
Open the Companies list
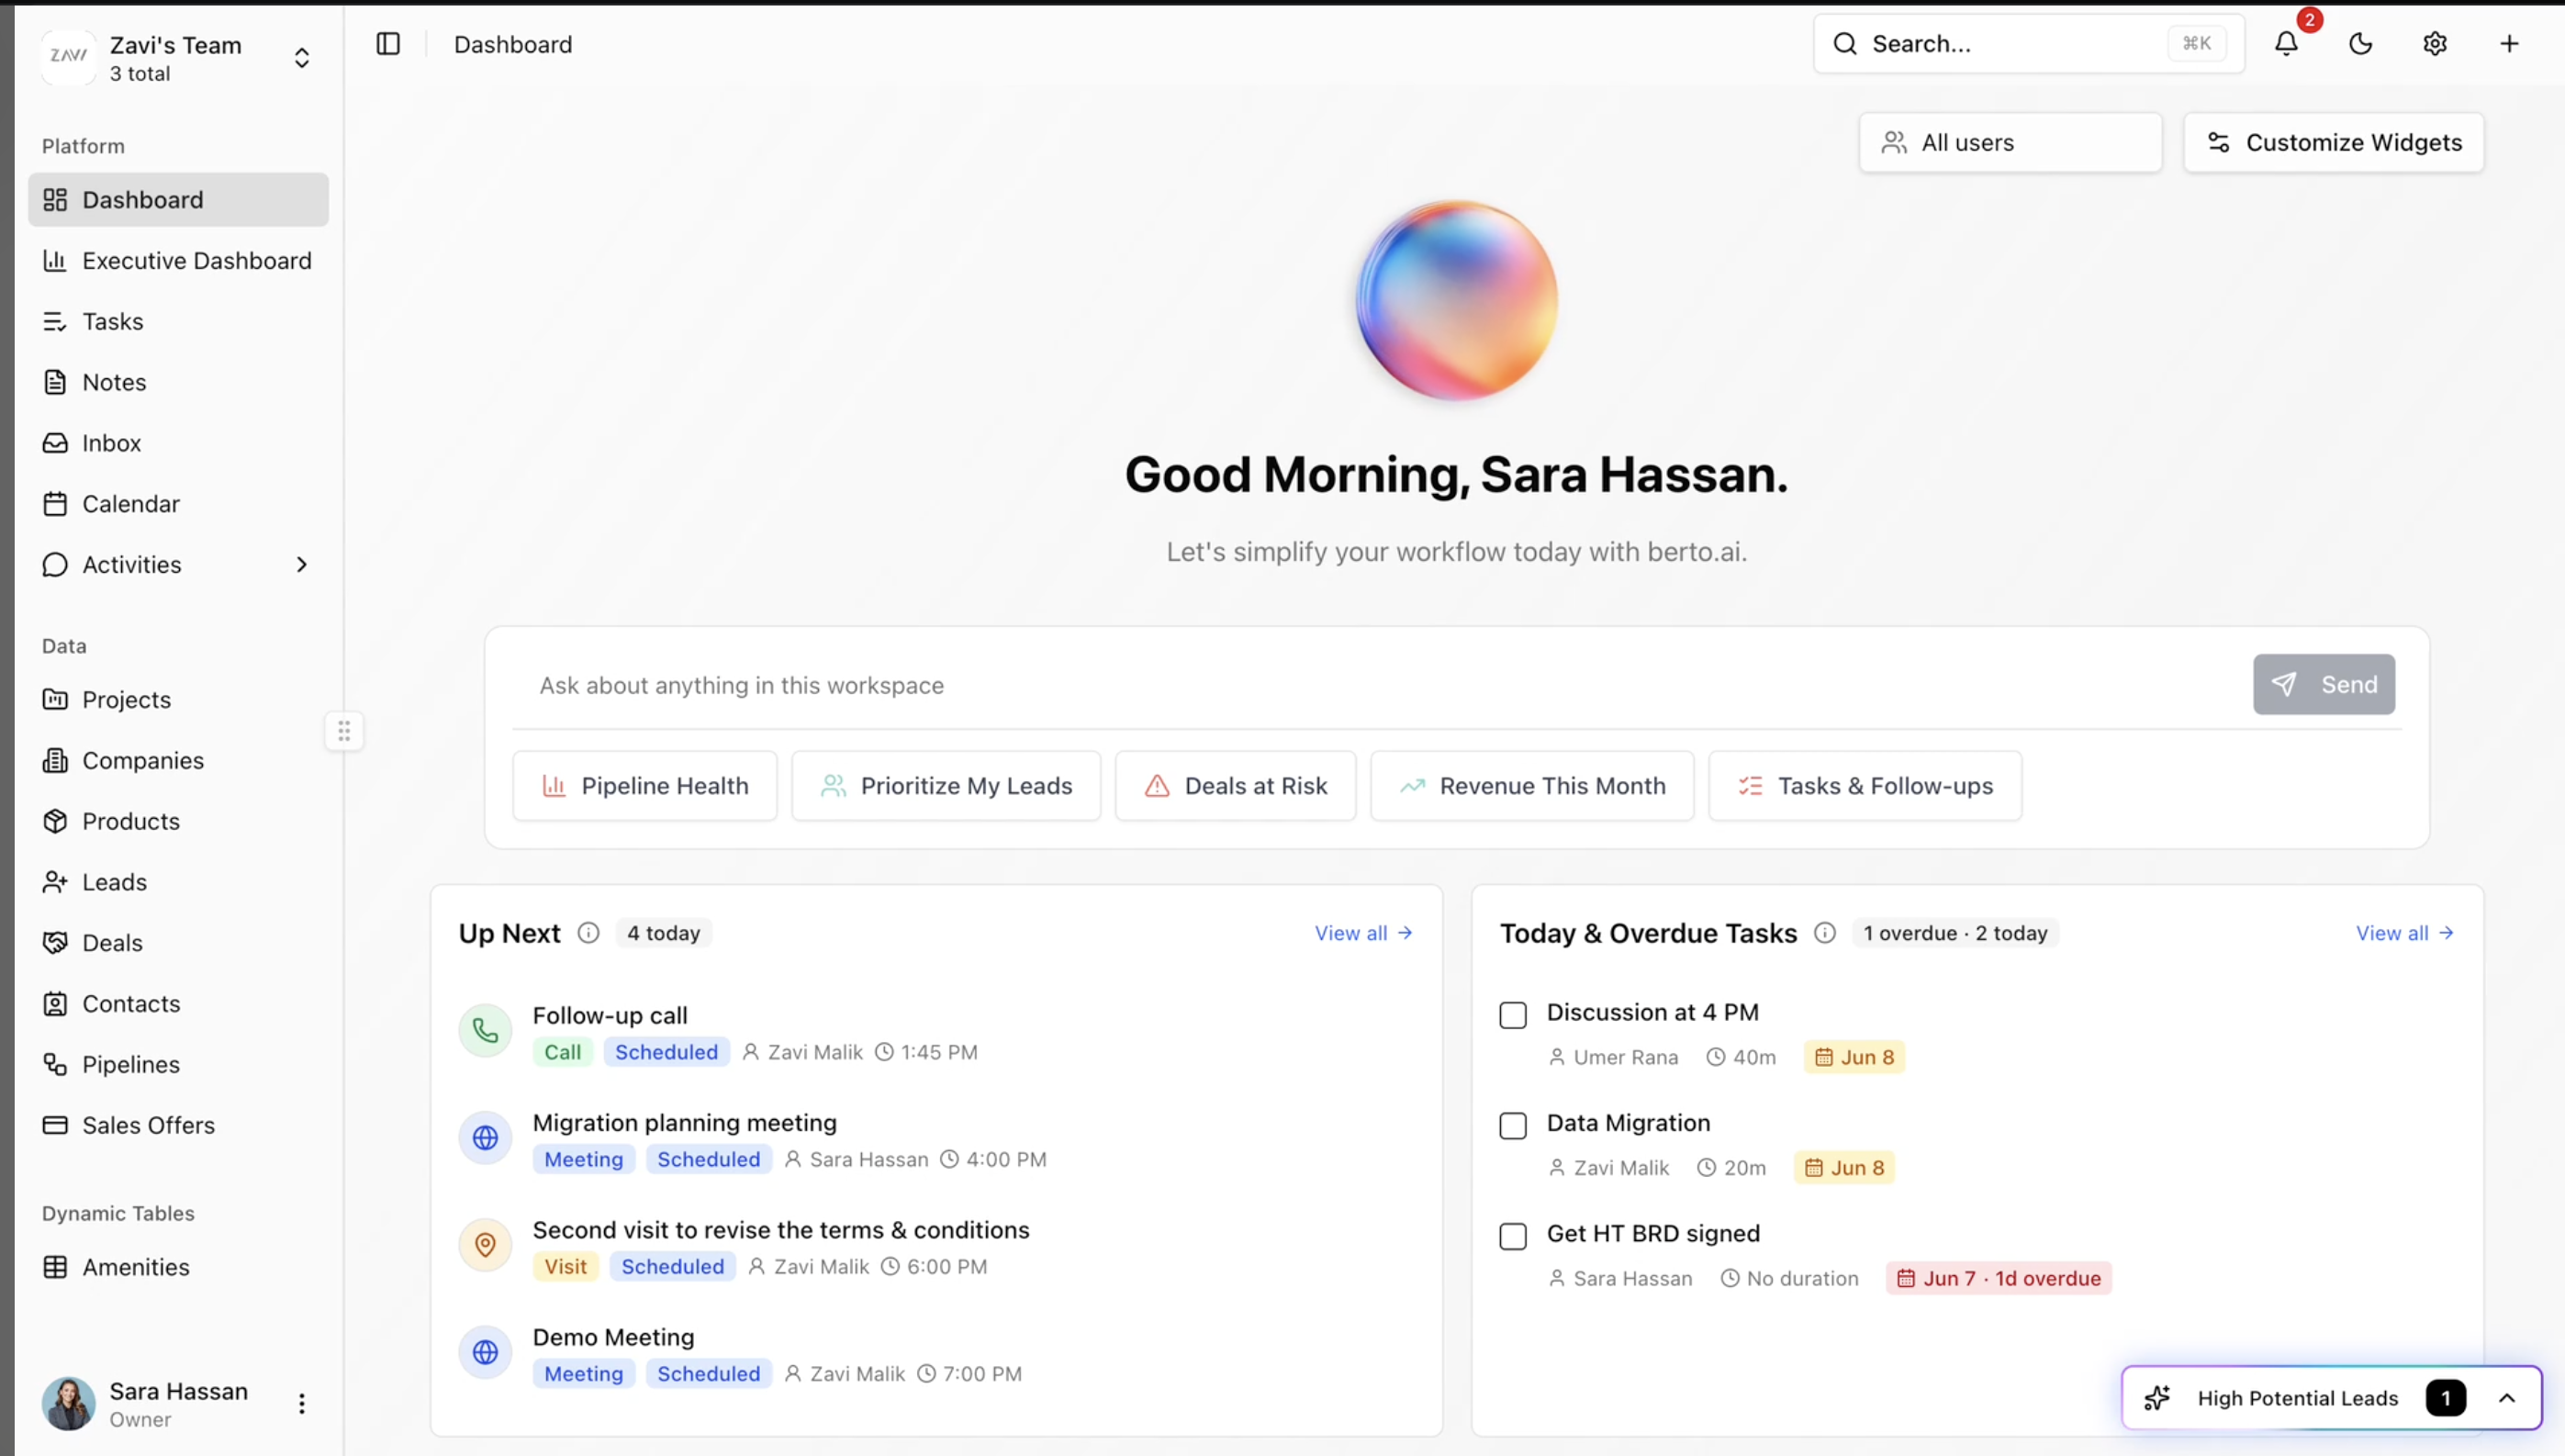[x=178, y=761]
